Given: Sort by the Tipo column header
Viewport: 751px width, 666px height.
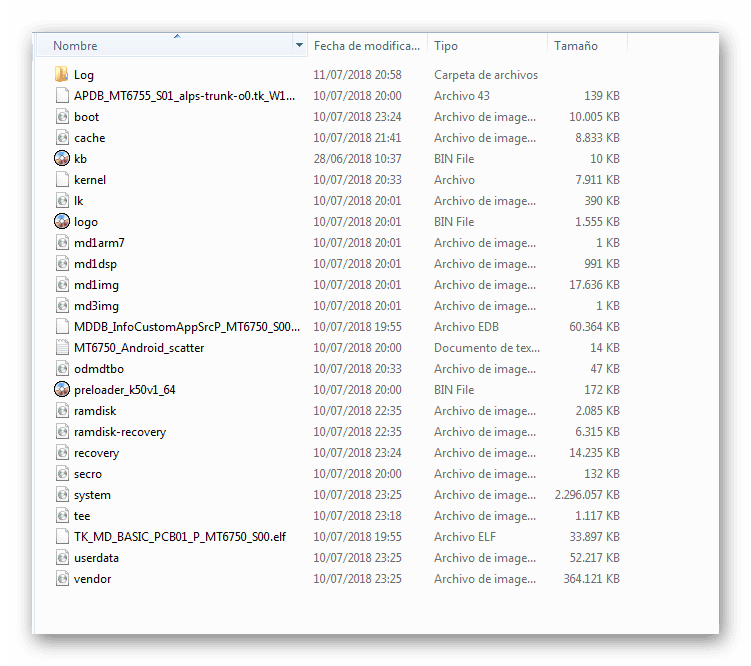Looking at the screenshot, I should pos(487,45).
